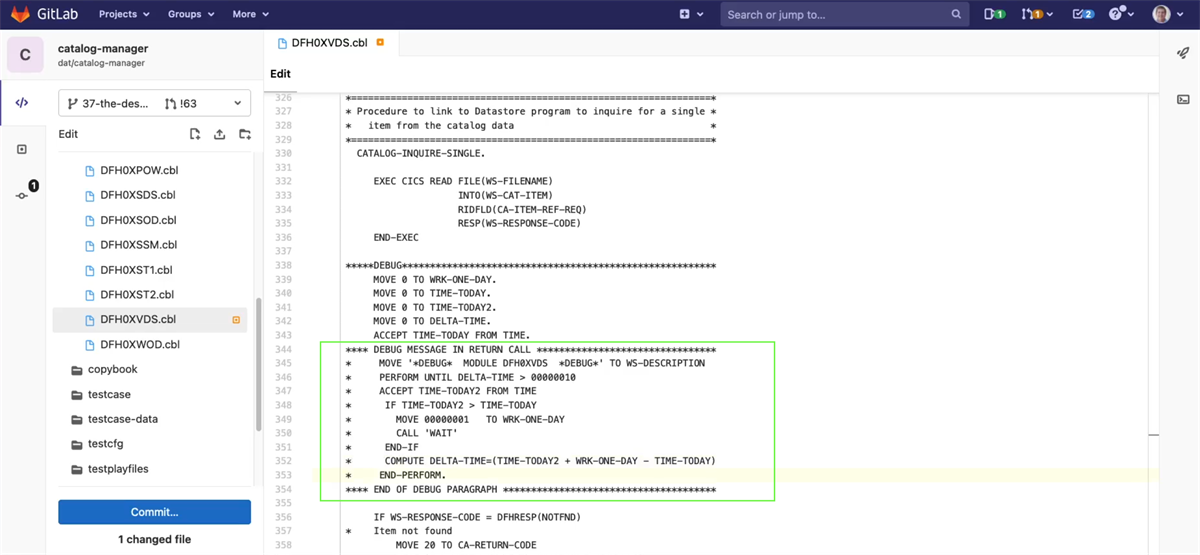1200x555 pixels.
Task: Select the Edit code activity icon
Action: tap(22, 103)
